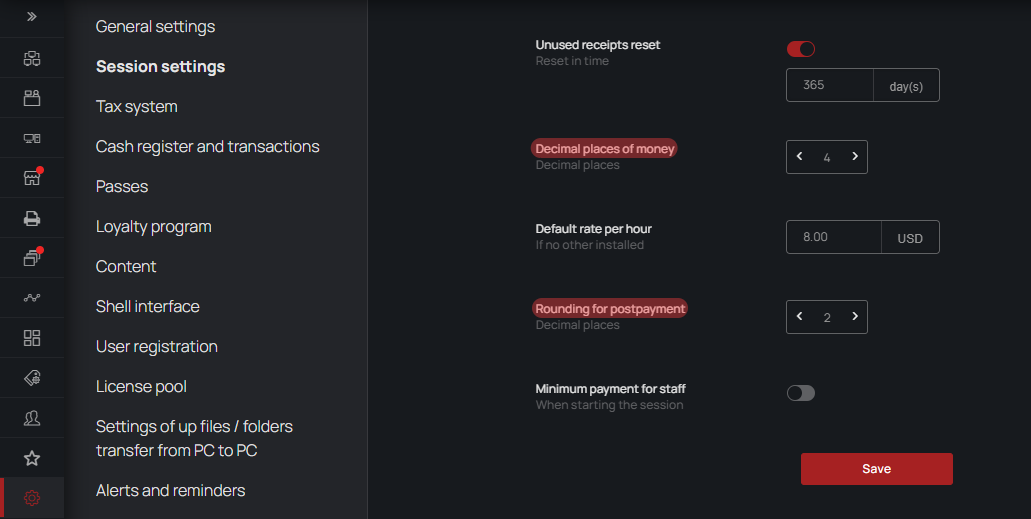Enable Minimum payment for staff toggle
1031x519 pixels.
(801, 393)
